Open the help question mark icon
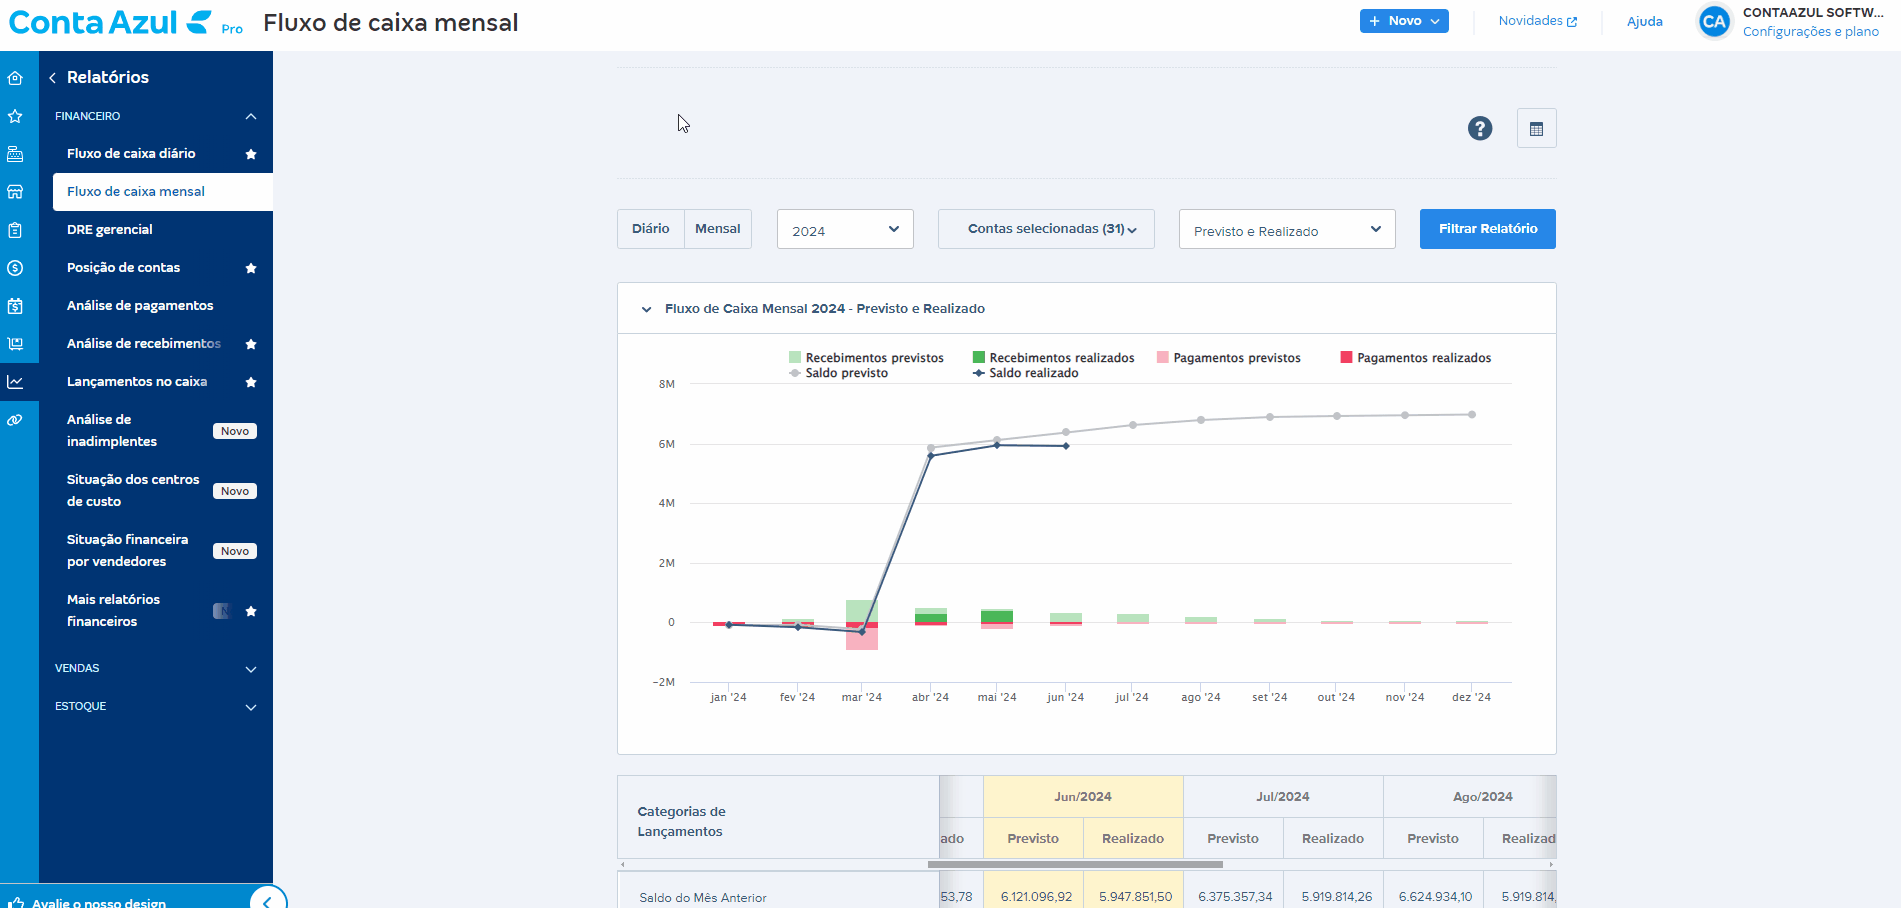This screenshot has height=908, width=1901. pyautogui.click(x=1479, y=129)
